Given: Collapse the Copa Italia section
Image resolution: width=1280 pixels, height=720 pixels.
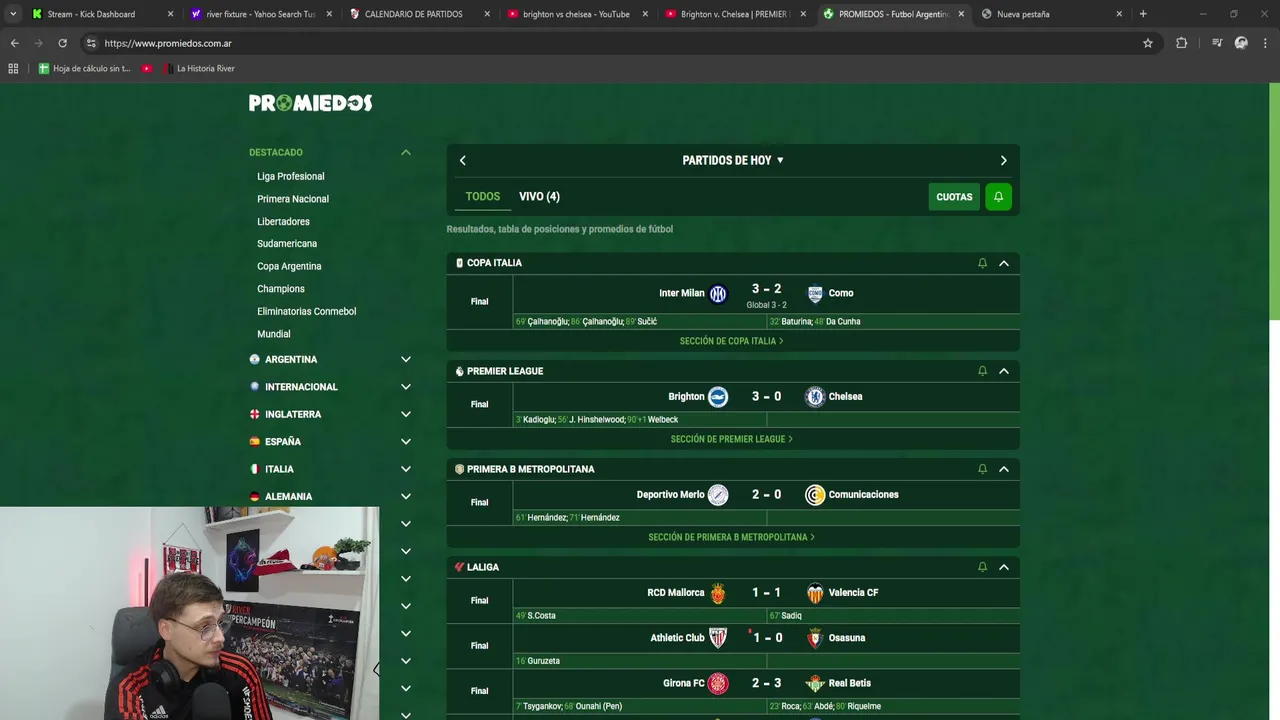Looking at the screenshot, I should [1004, 263].
